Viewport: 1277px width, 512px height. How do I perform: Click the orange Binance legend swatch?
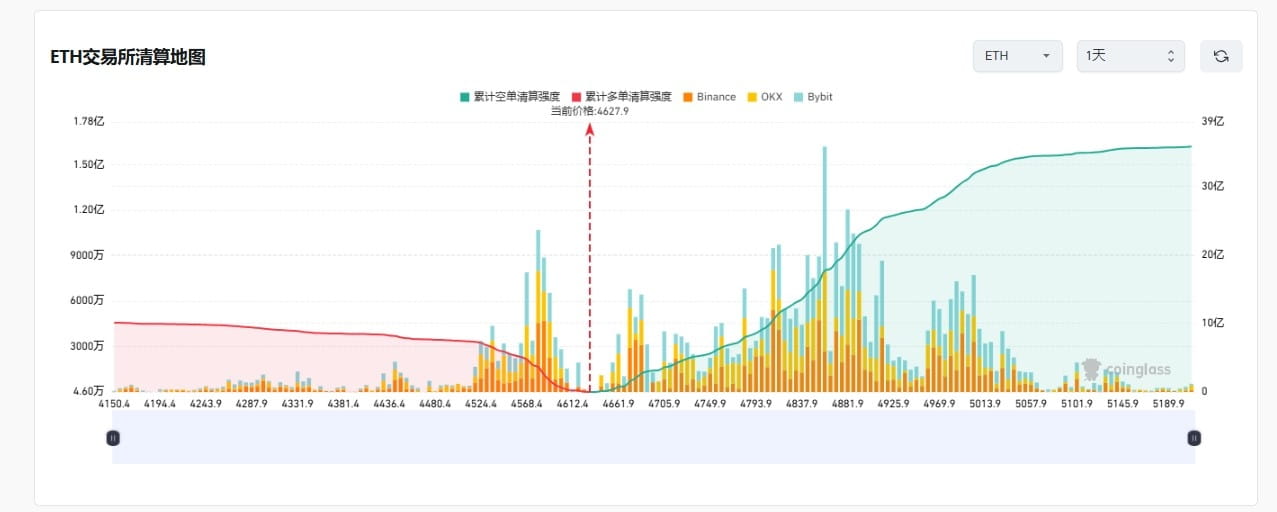pyautogui.click(x=688, y=97)
